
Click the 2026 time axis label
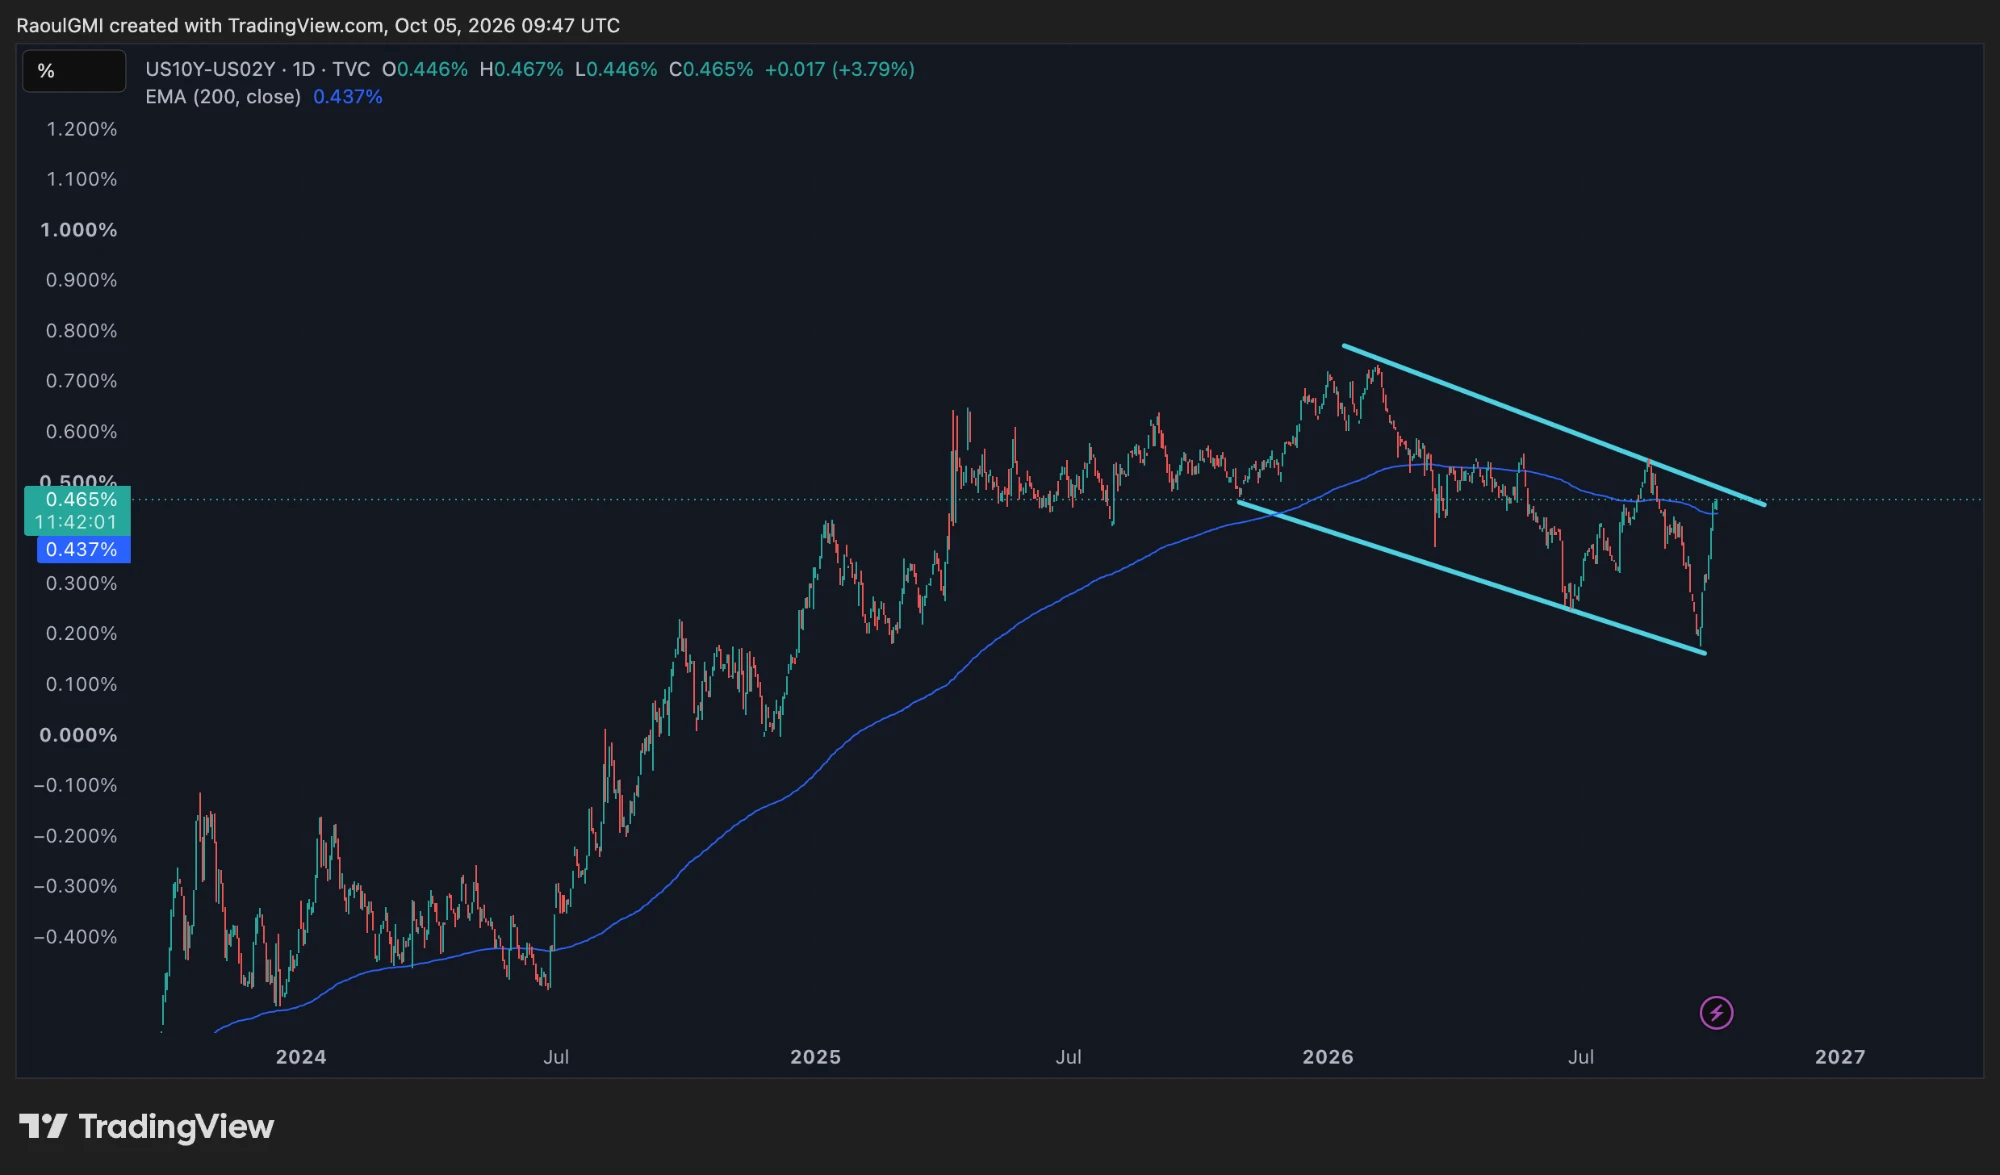[1328, 1057]
